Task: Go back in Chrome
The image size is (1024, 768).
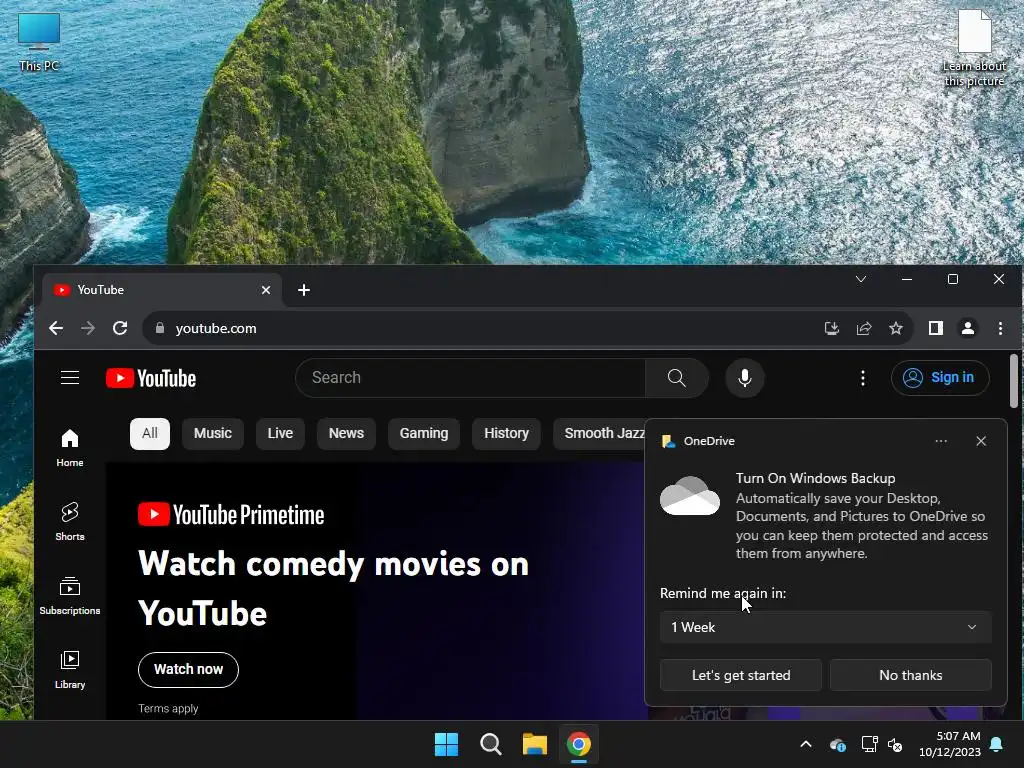Action: tap(56, 328)
